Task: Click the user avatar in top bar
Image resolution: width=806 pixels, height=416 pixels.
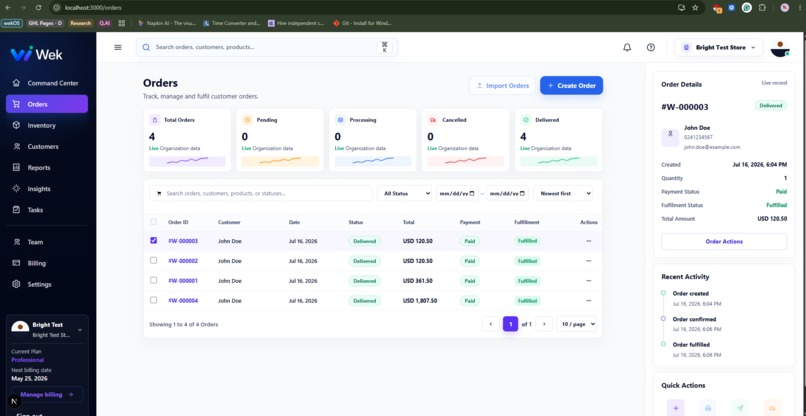Action: [x=779, y=48]
